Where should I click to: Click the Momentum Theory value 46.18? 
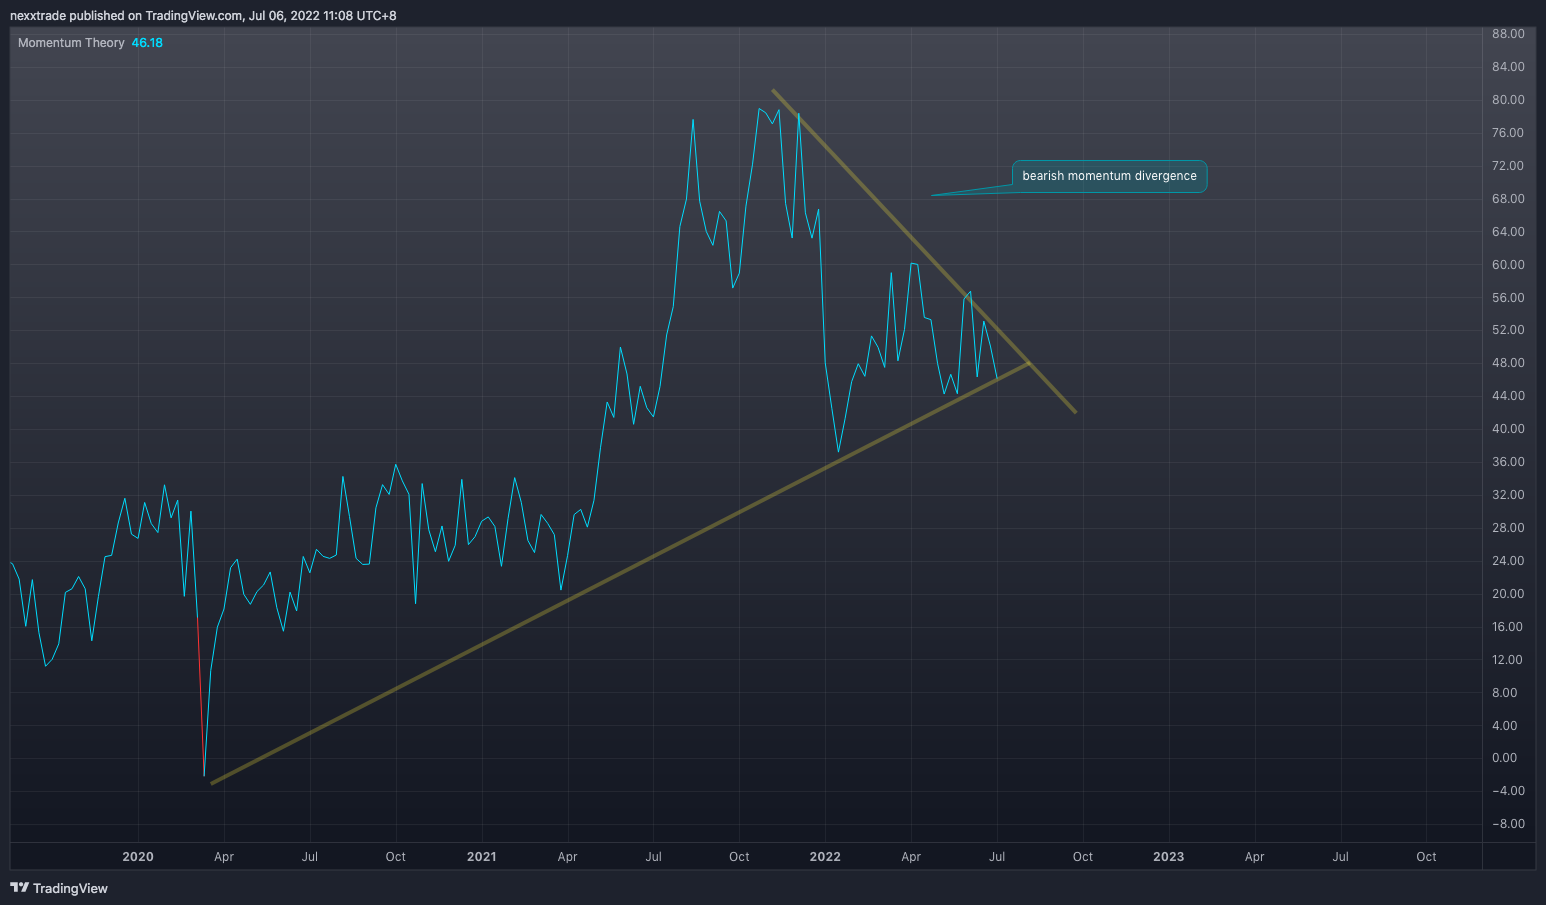[147, 43]
